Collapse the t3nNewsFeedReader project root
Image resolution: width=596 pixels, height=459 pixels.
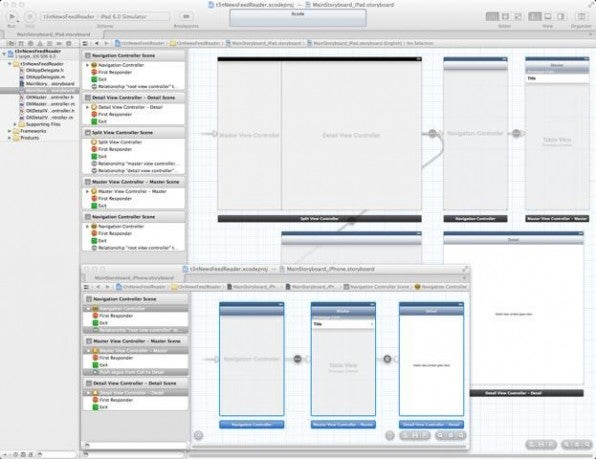[4, 54]
